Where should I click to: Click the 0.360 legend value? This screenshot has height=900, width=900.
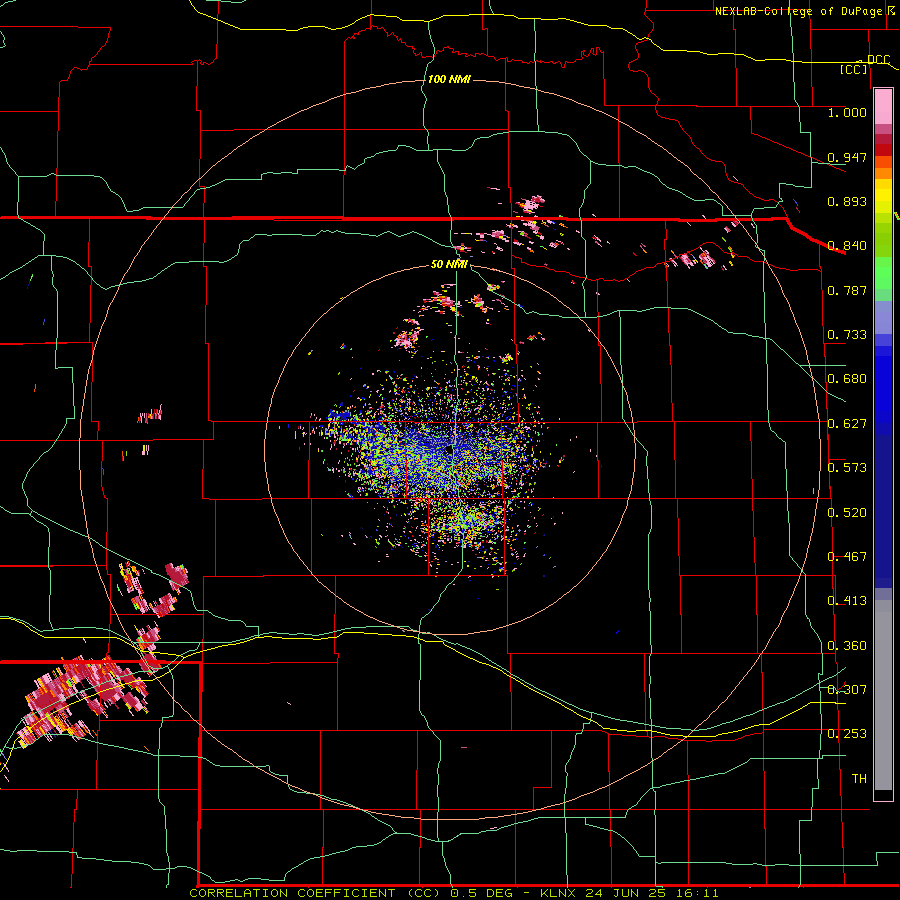(x=847, y=646)
